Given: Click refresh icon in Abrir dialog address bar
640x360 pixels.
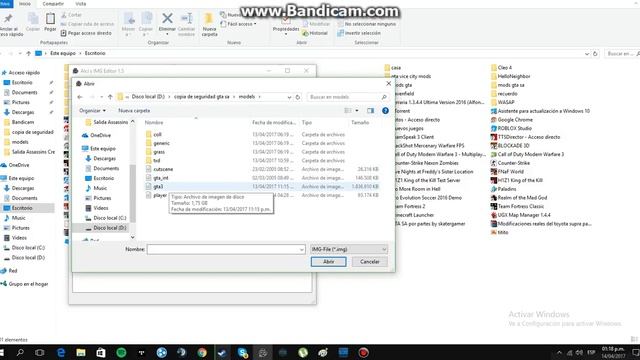Looking at the screenshot, I should tap(298, 97).
